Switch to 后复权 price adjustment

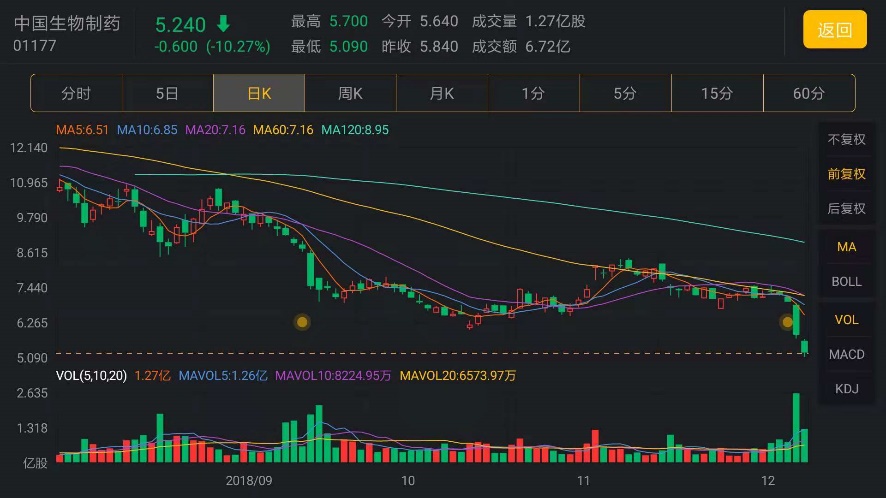(x=846, y=209)
